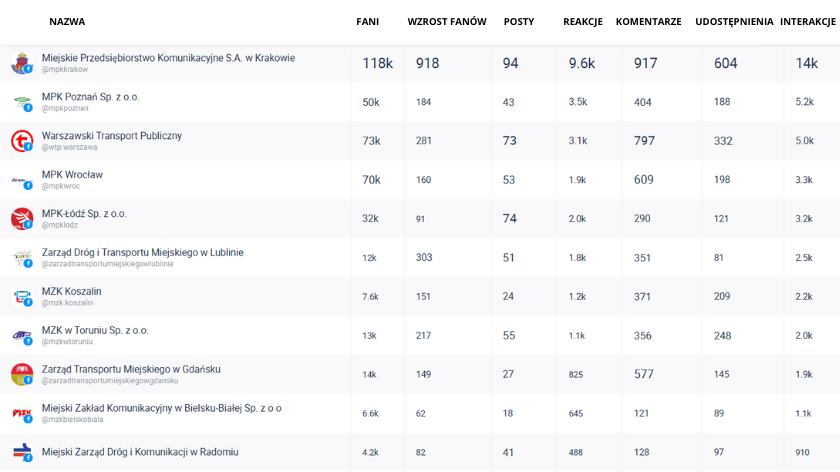This screenshot has height=472, width=840.
Task: Click the Lublin transport authority logo
Action: pos(21,258)
